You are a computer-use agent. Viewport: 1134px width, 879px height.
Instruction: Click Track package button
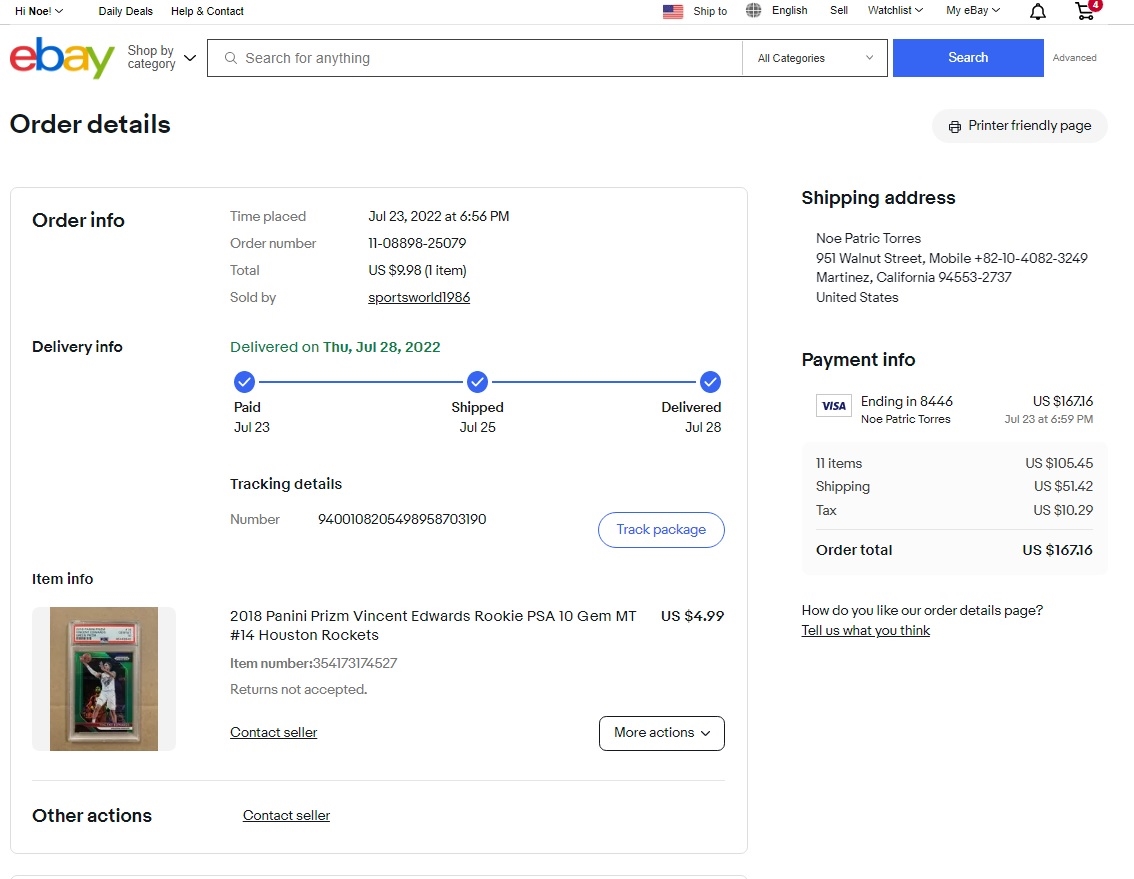pyautogui.click(x=661, y=530)
